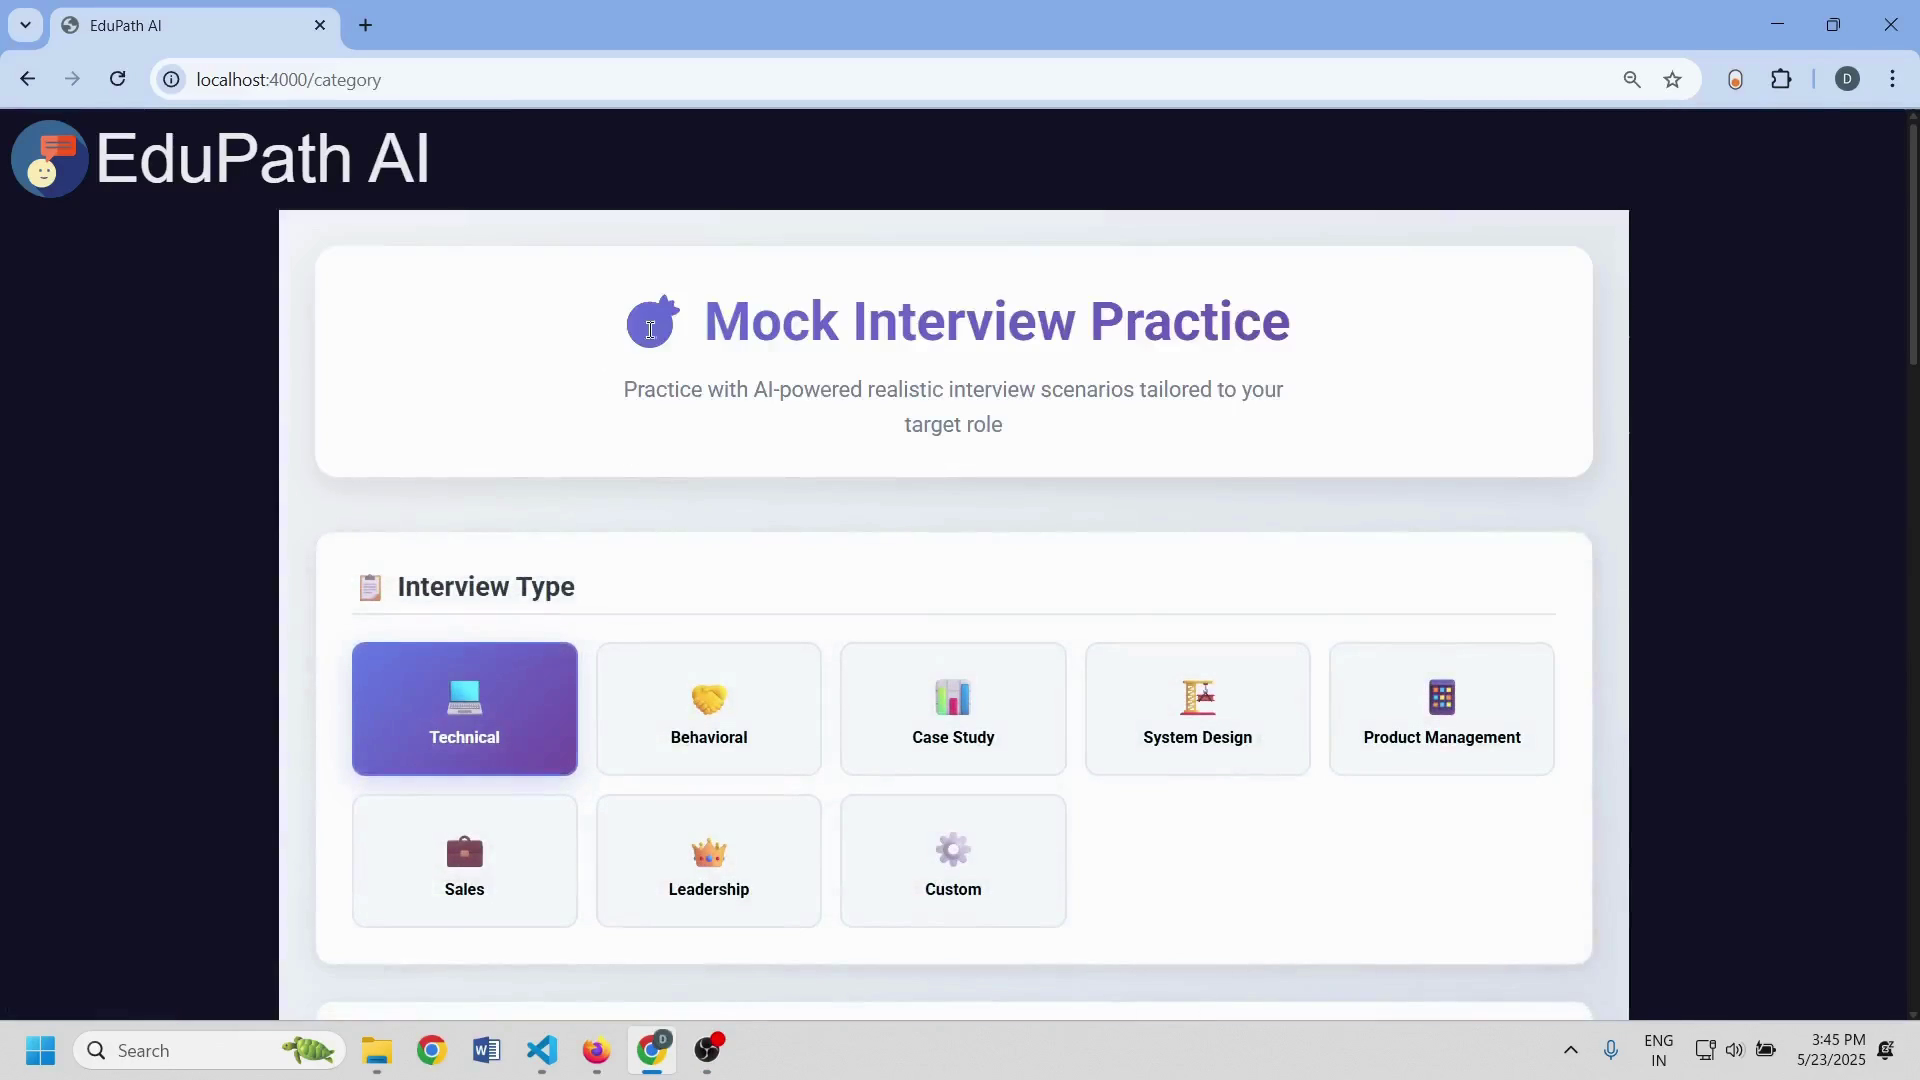
Task: Switch to the EduPath AI browser tab
Action: [x=190, y=26]
